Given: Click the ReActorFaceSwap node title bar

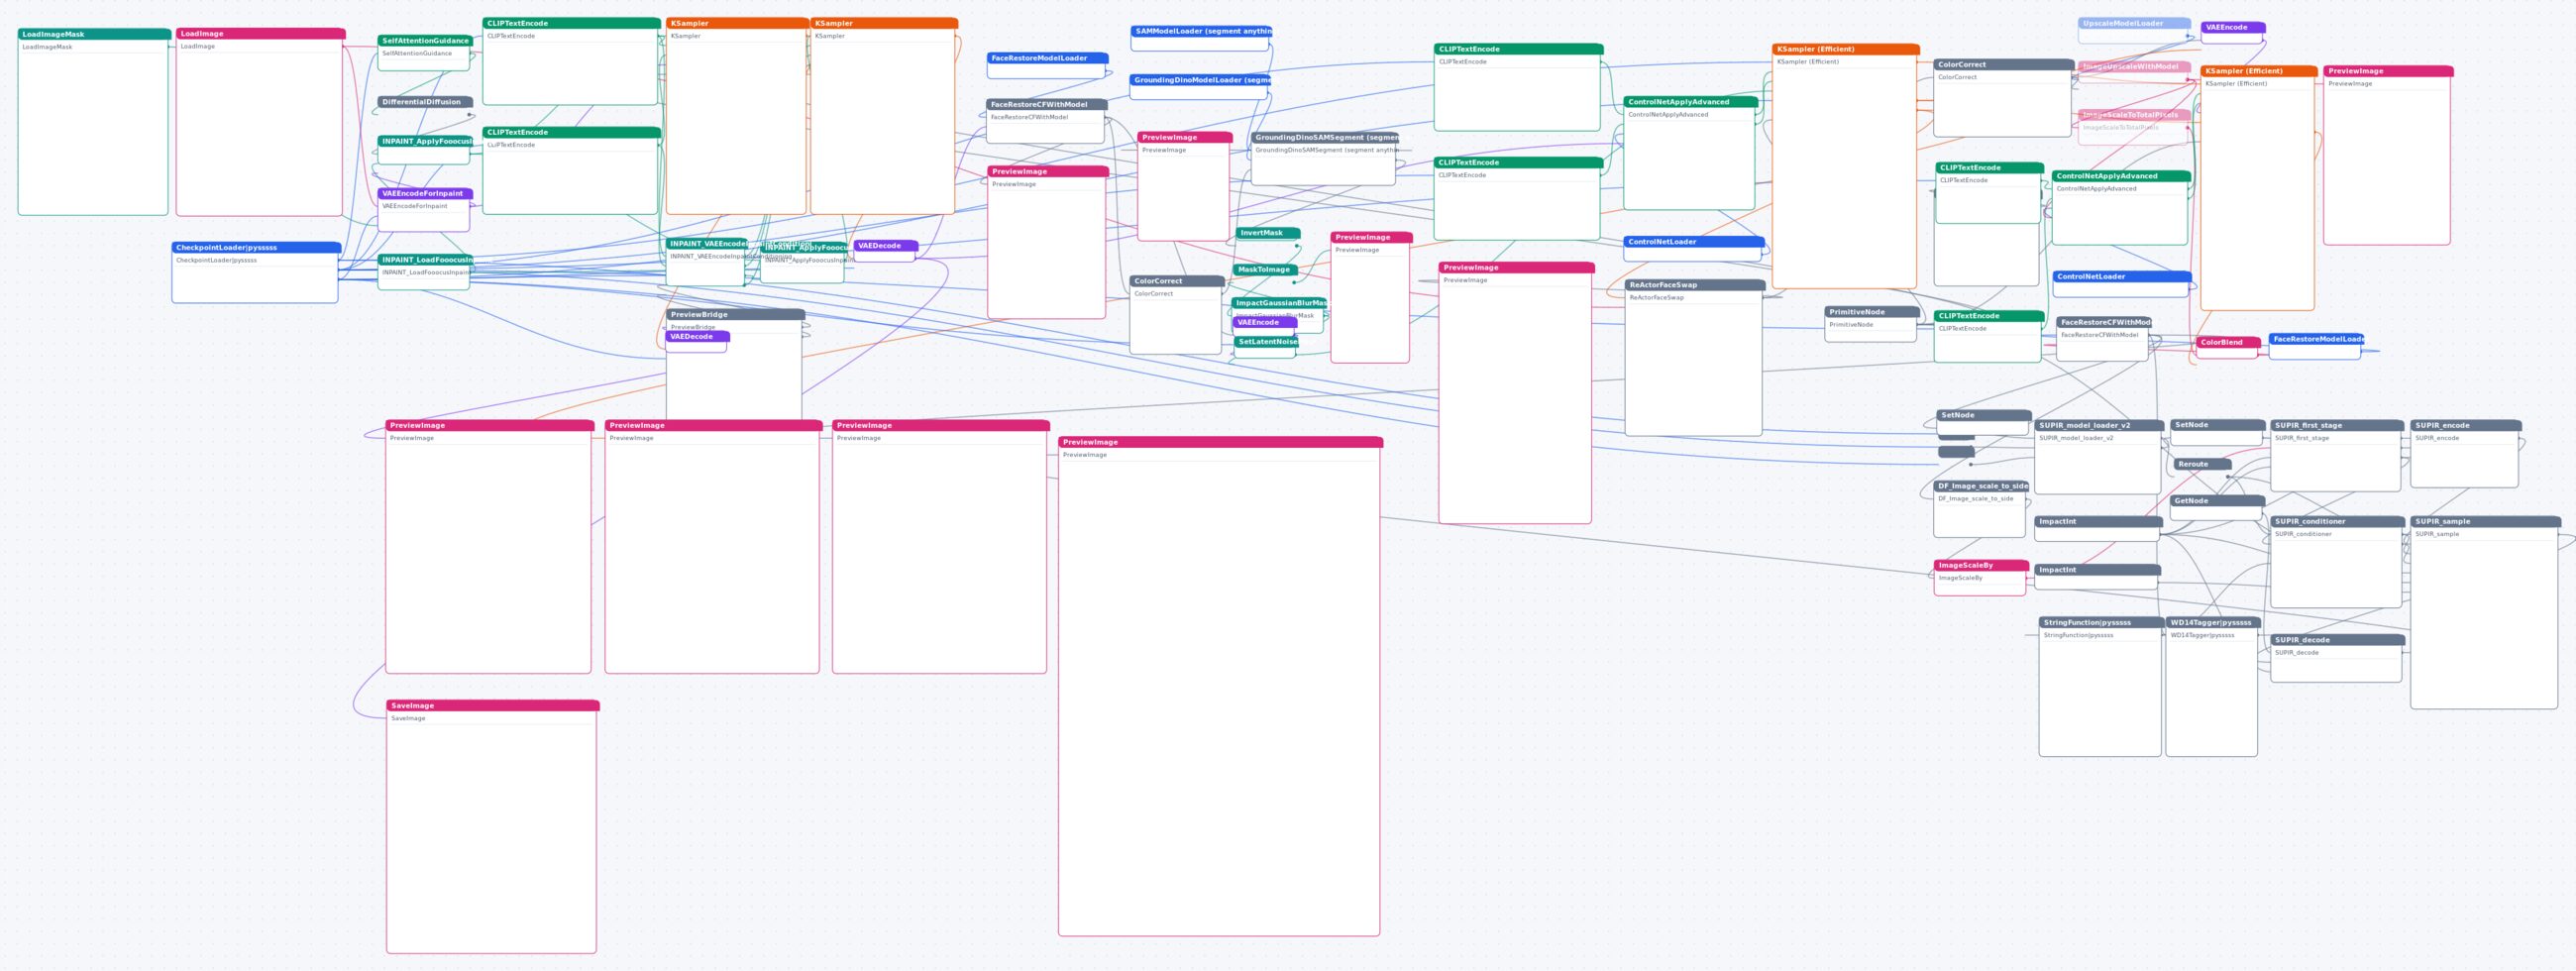Looking at the screenshot, I should coord(1695,285).
